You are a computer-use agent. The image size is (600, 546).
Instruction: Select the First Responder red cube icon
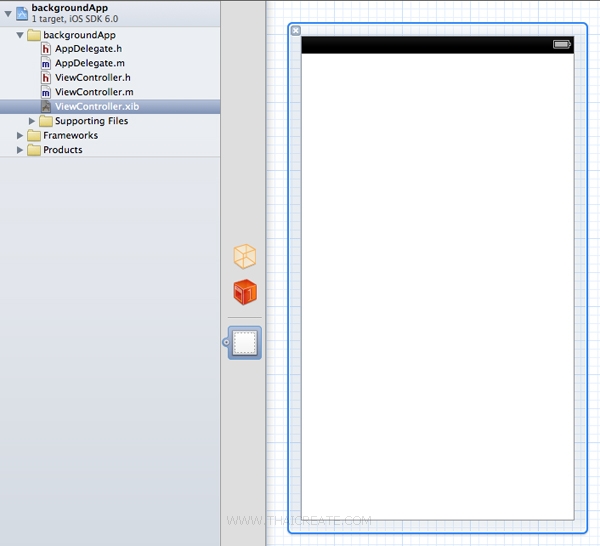coord(245,292)
